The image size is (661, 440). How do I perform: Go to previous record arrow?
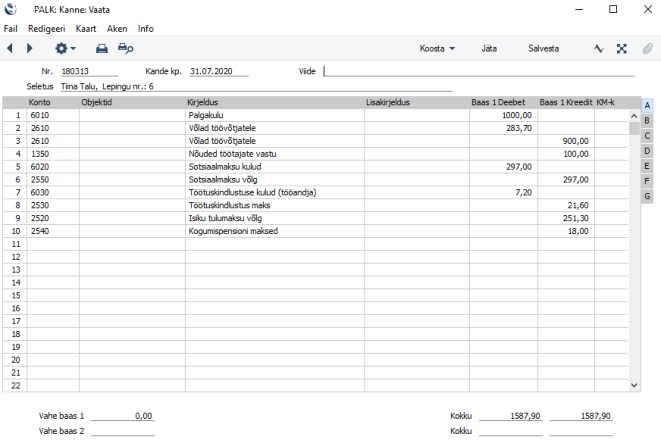[x=10, y=48]
